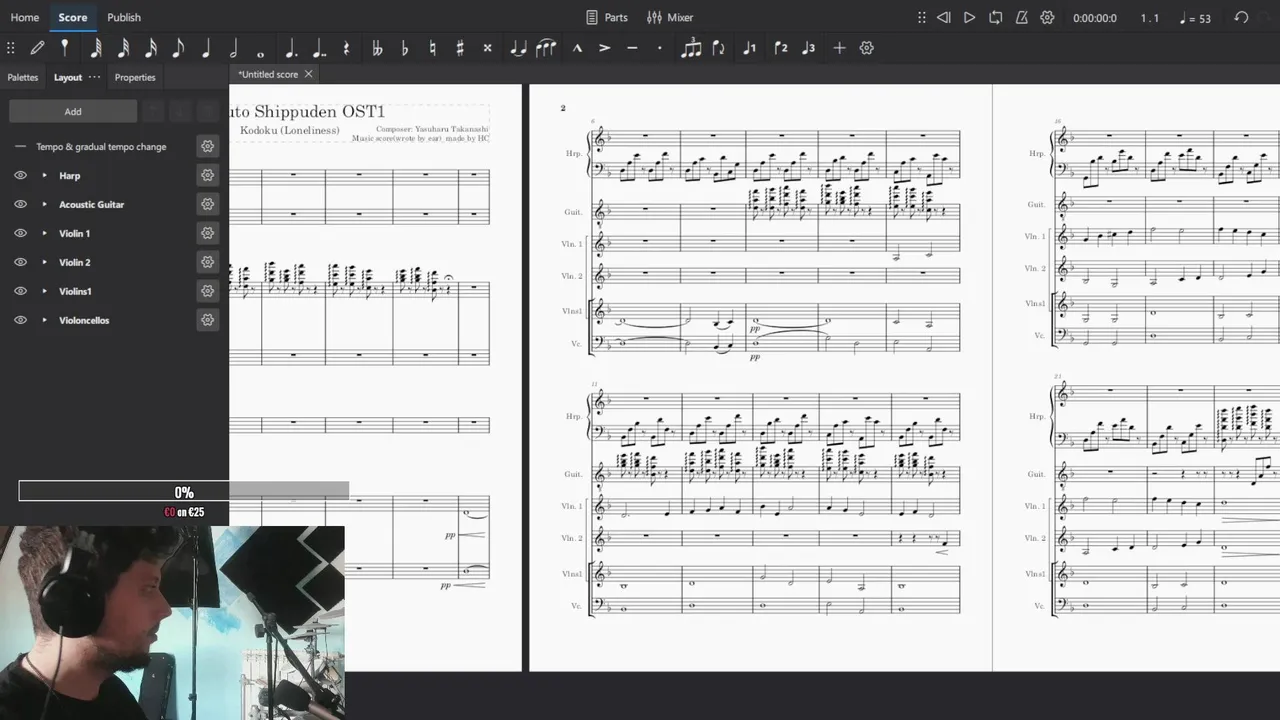Select half note duration

click(233, 48)
